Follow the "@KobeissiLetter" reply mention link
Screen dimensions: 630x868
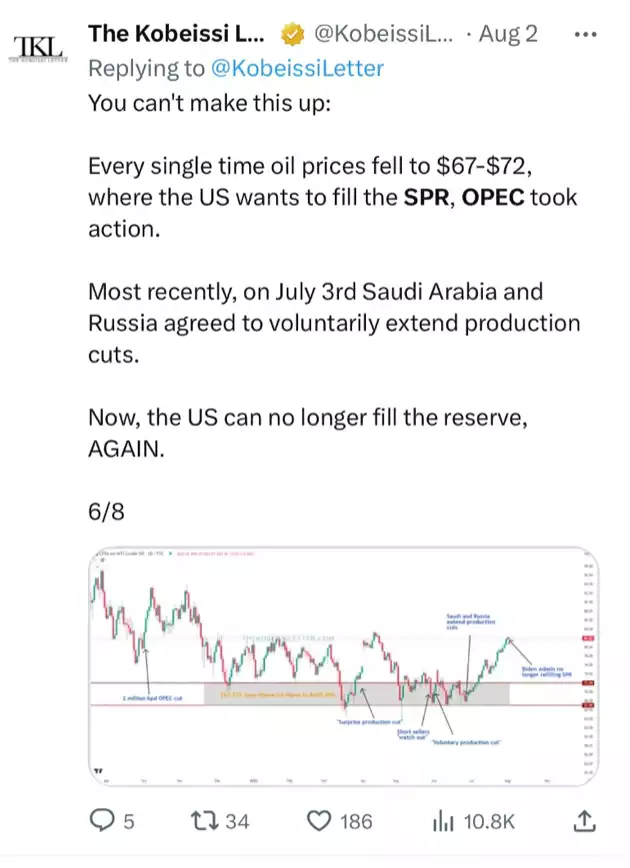point(296,68)
